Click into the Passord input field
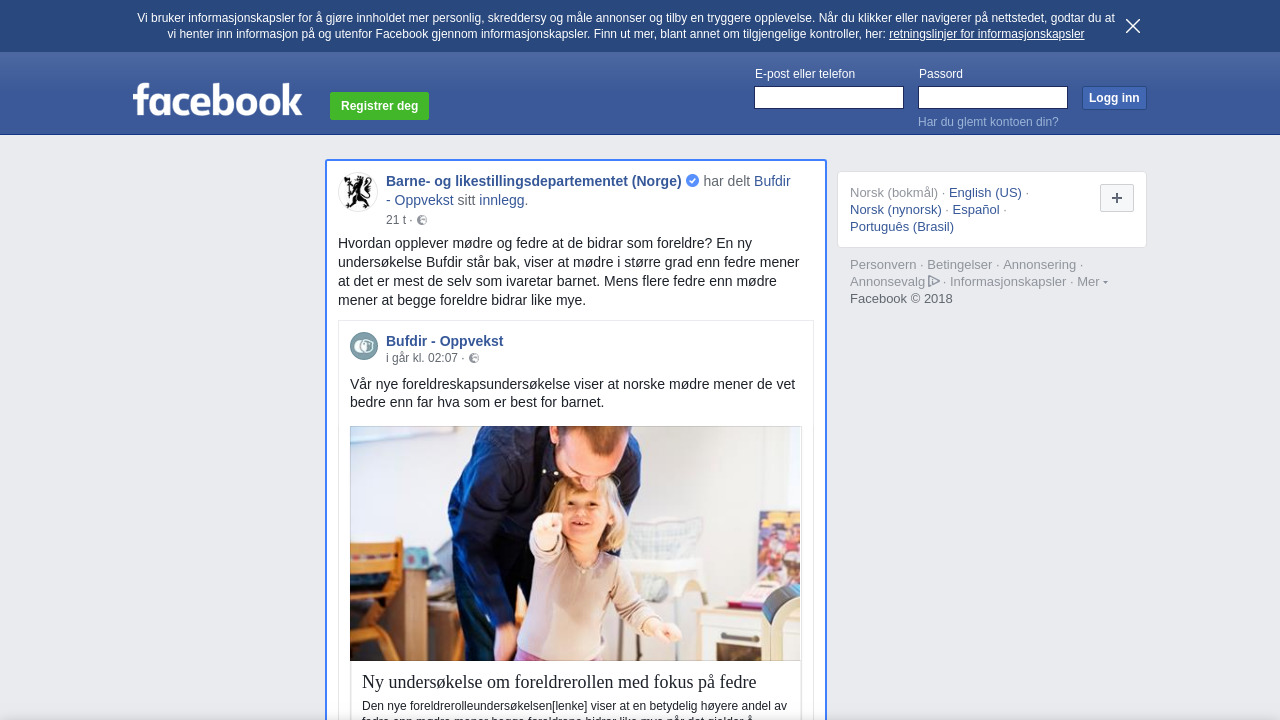Viewport: 1280px width, 720px height. 992,97
